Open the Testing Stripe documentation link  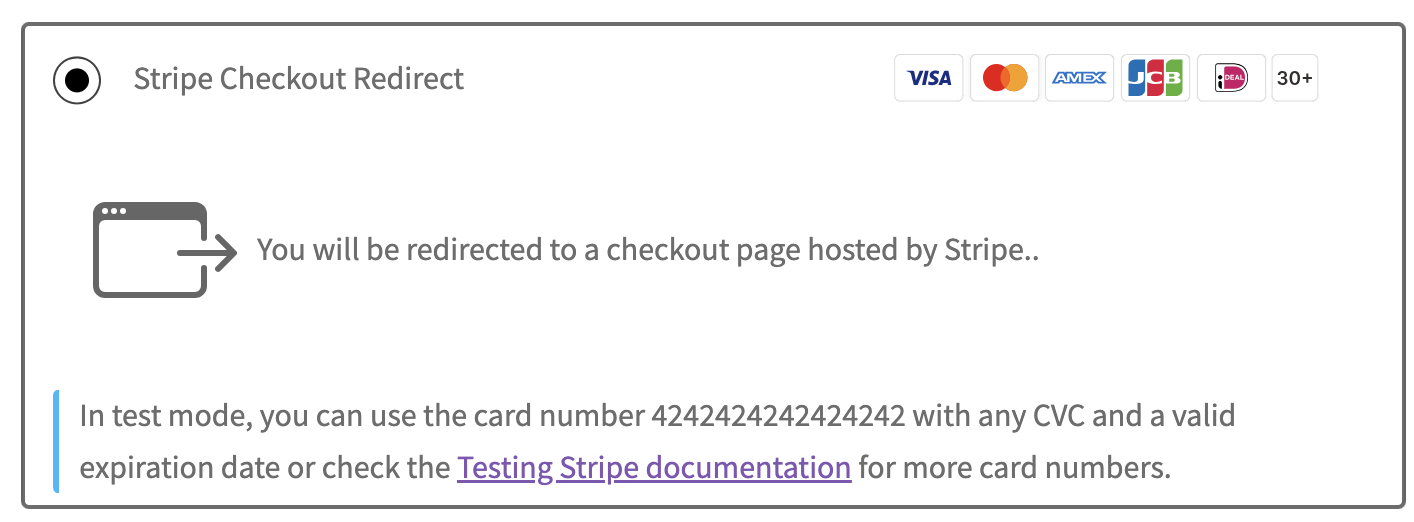tap(654, 467)
